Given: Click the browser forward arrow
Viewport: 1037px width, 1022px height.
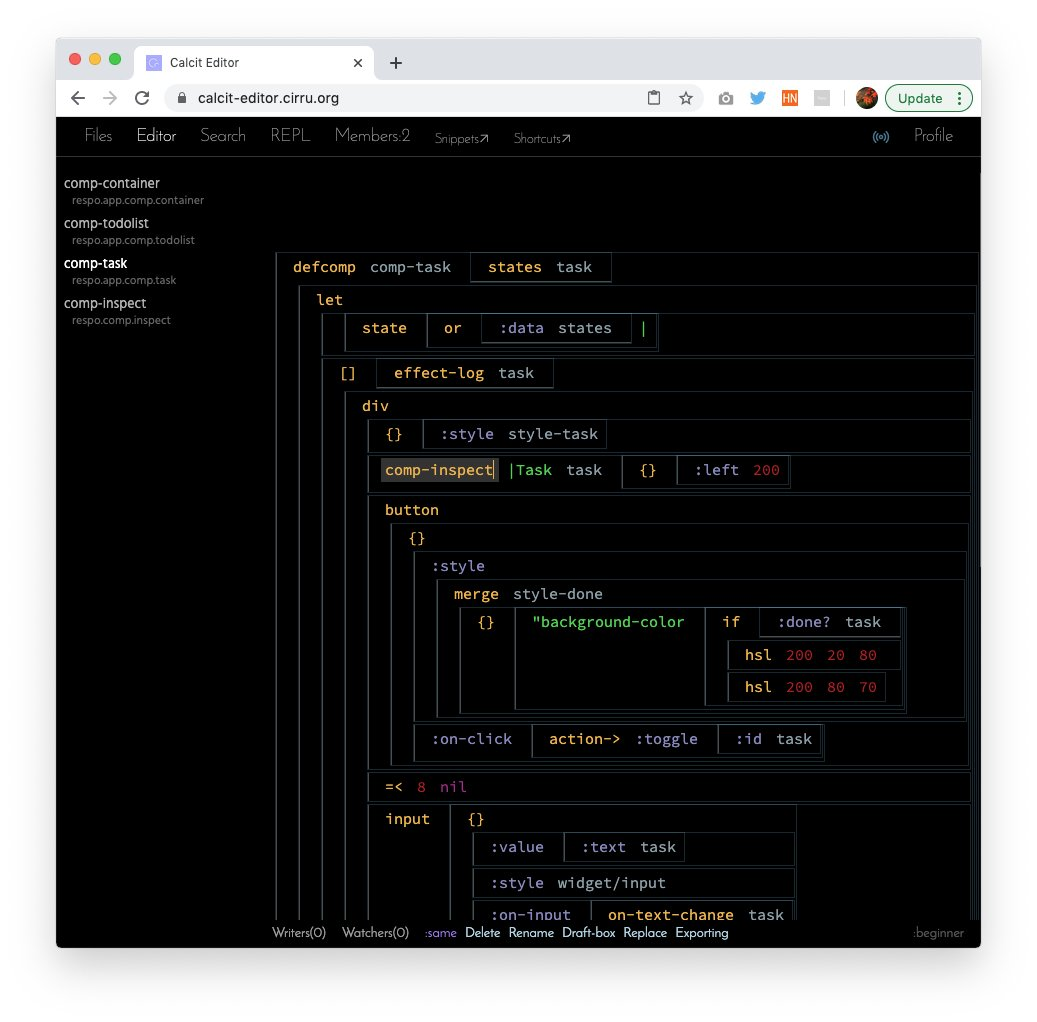Looking at the screenshot, I should pyautogui.click(x=110, y=98).
